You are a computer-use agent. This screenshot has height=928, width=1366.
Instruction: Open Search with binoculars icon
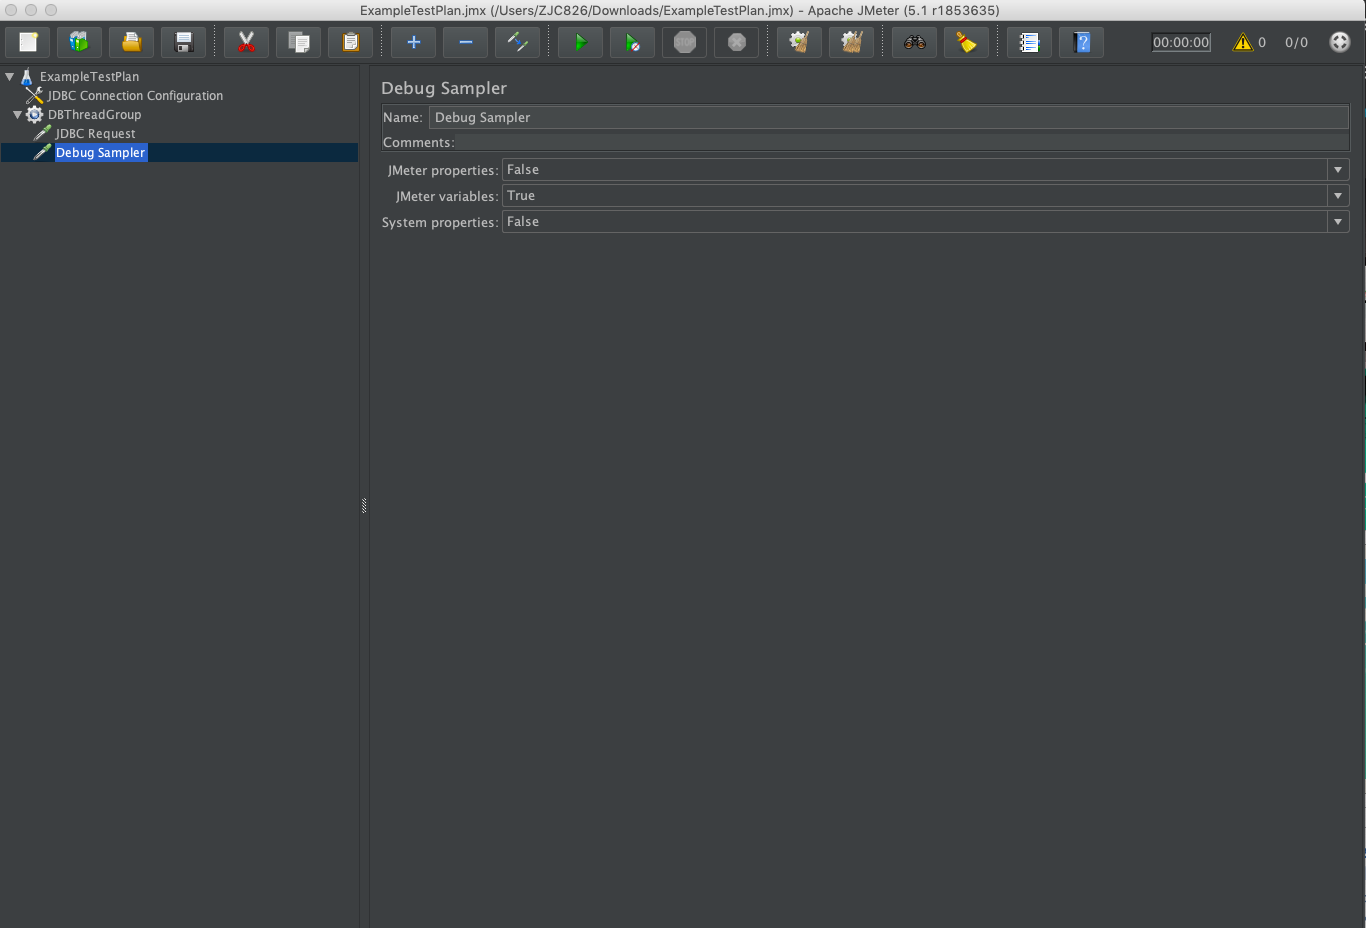point(914,42)
